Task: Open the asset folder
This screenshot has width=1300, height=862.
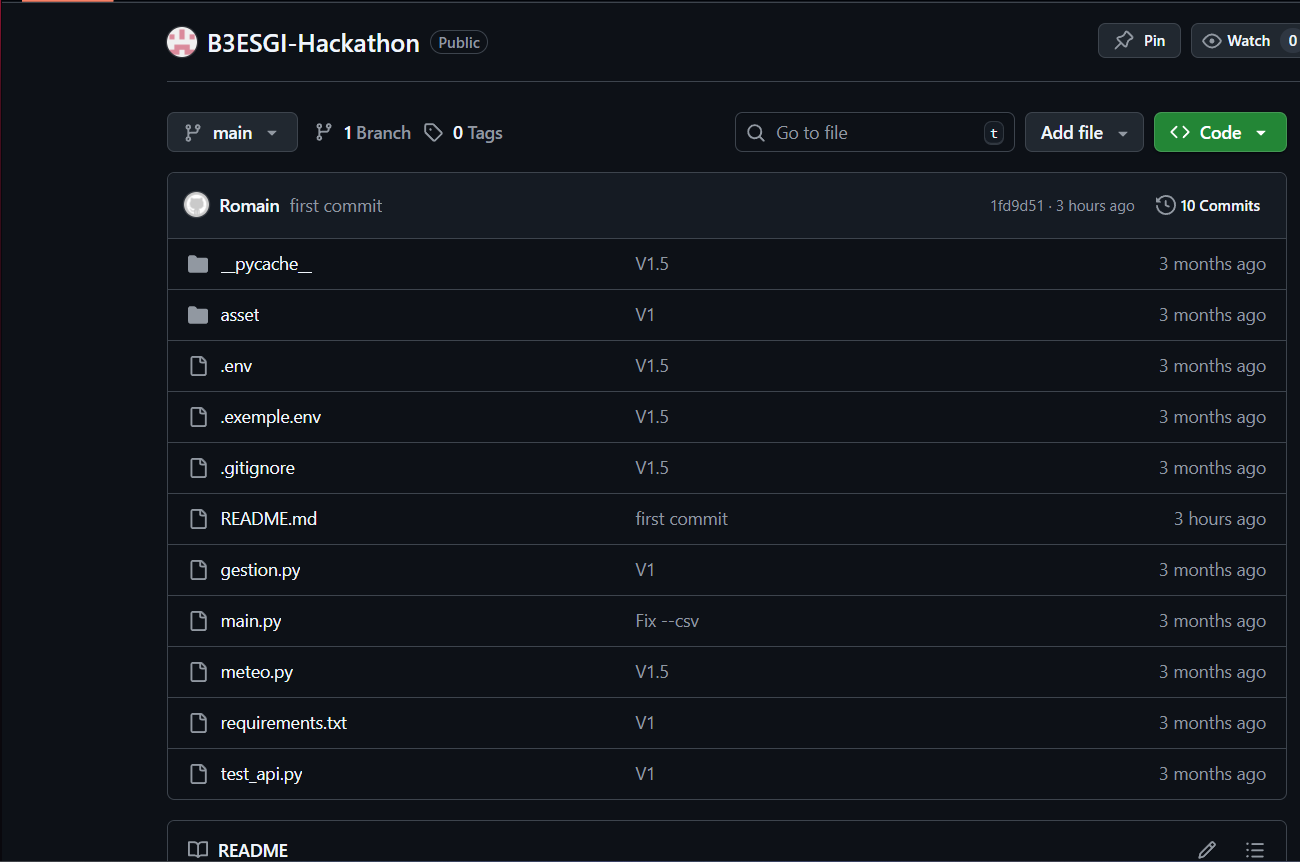Action: coord(240,315)
